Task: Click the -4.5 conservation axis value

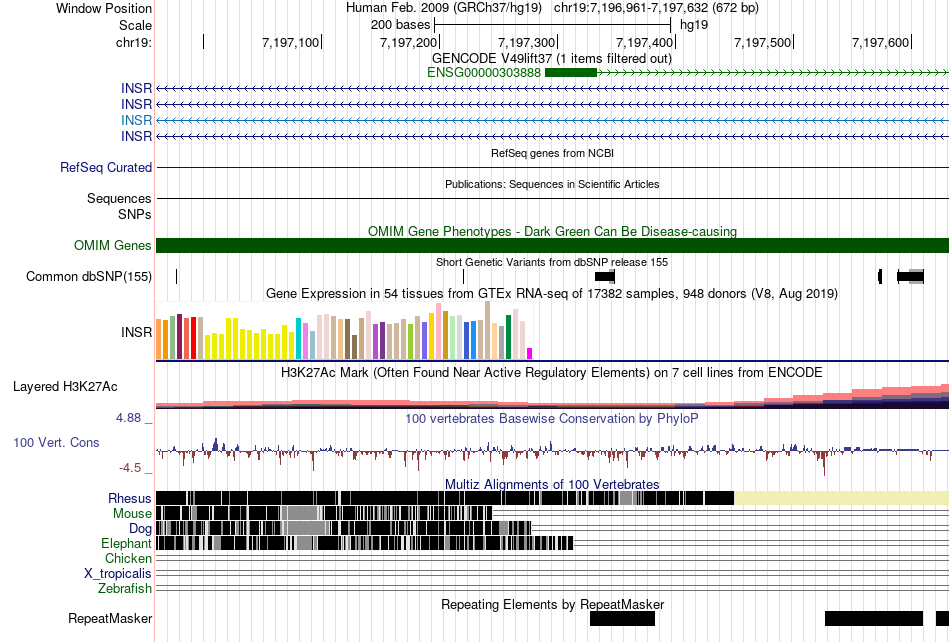Action: [130, 468]
